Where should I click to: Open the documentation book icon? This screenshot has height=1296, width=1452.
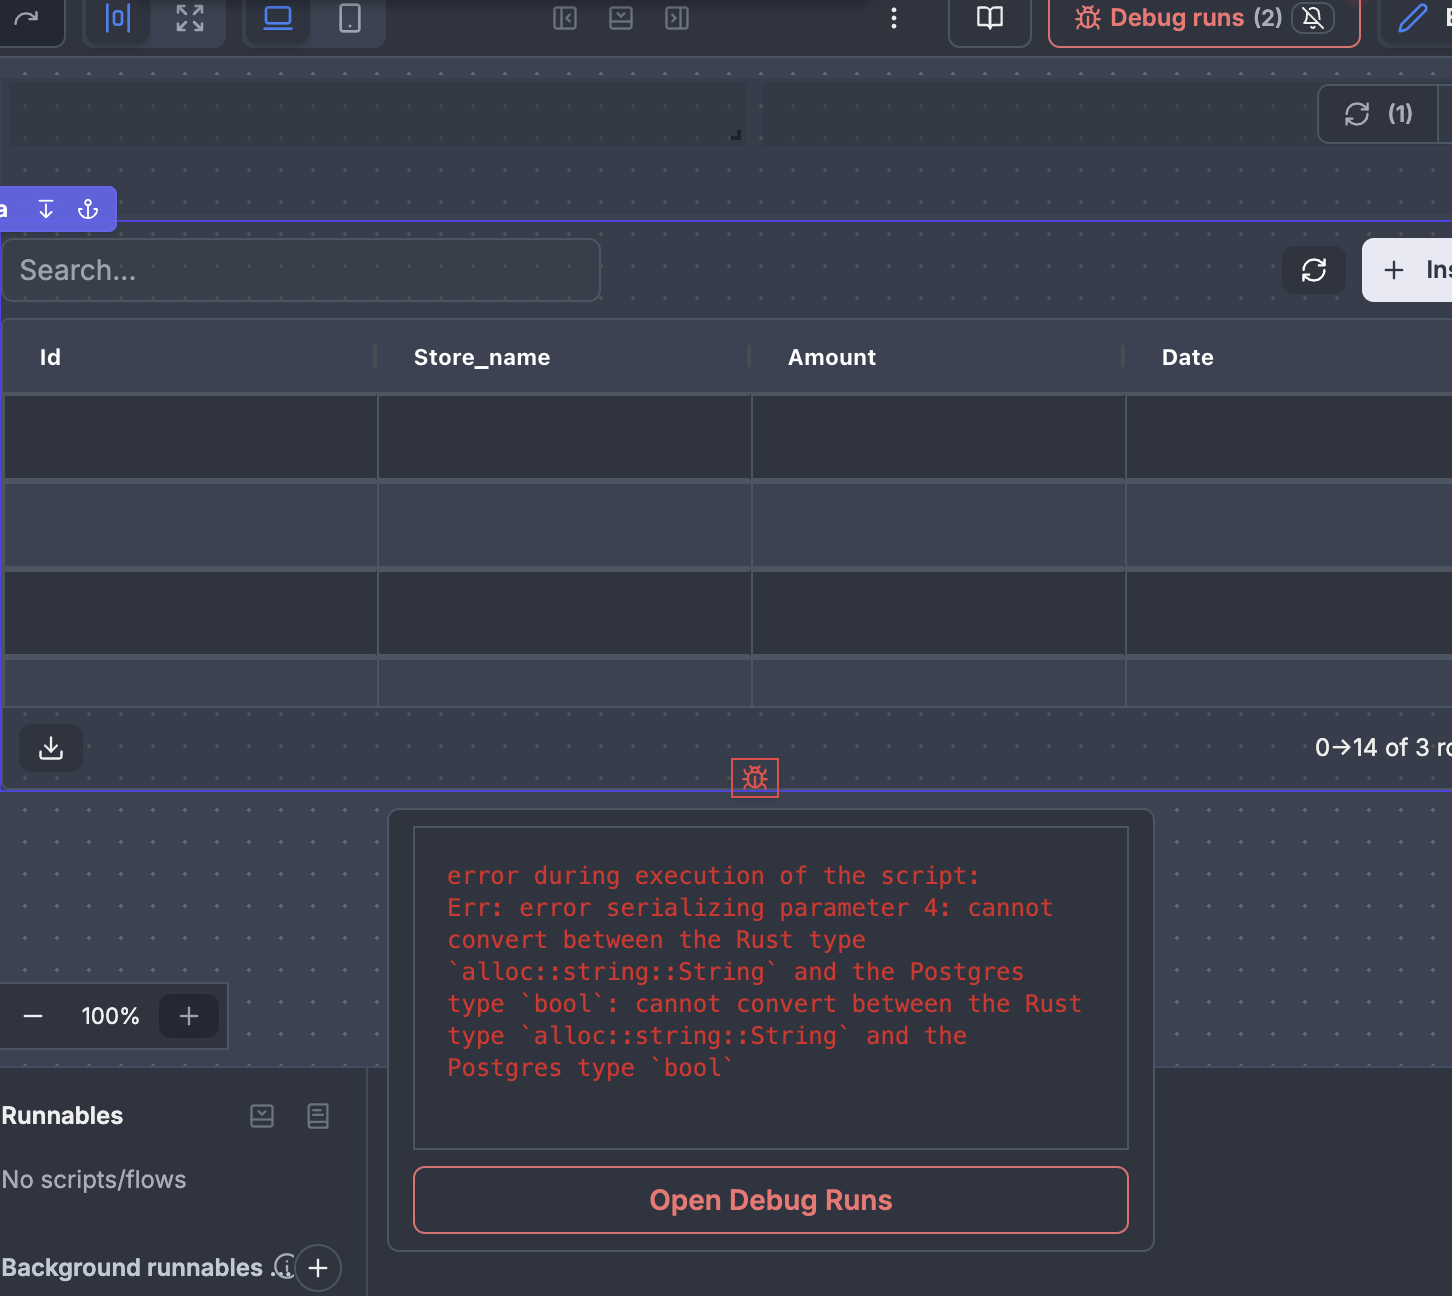tap(990, 18)
